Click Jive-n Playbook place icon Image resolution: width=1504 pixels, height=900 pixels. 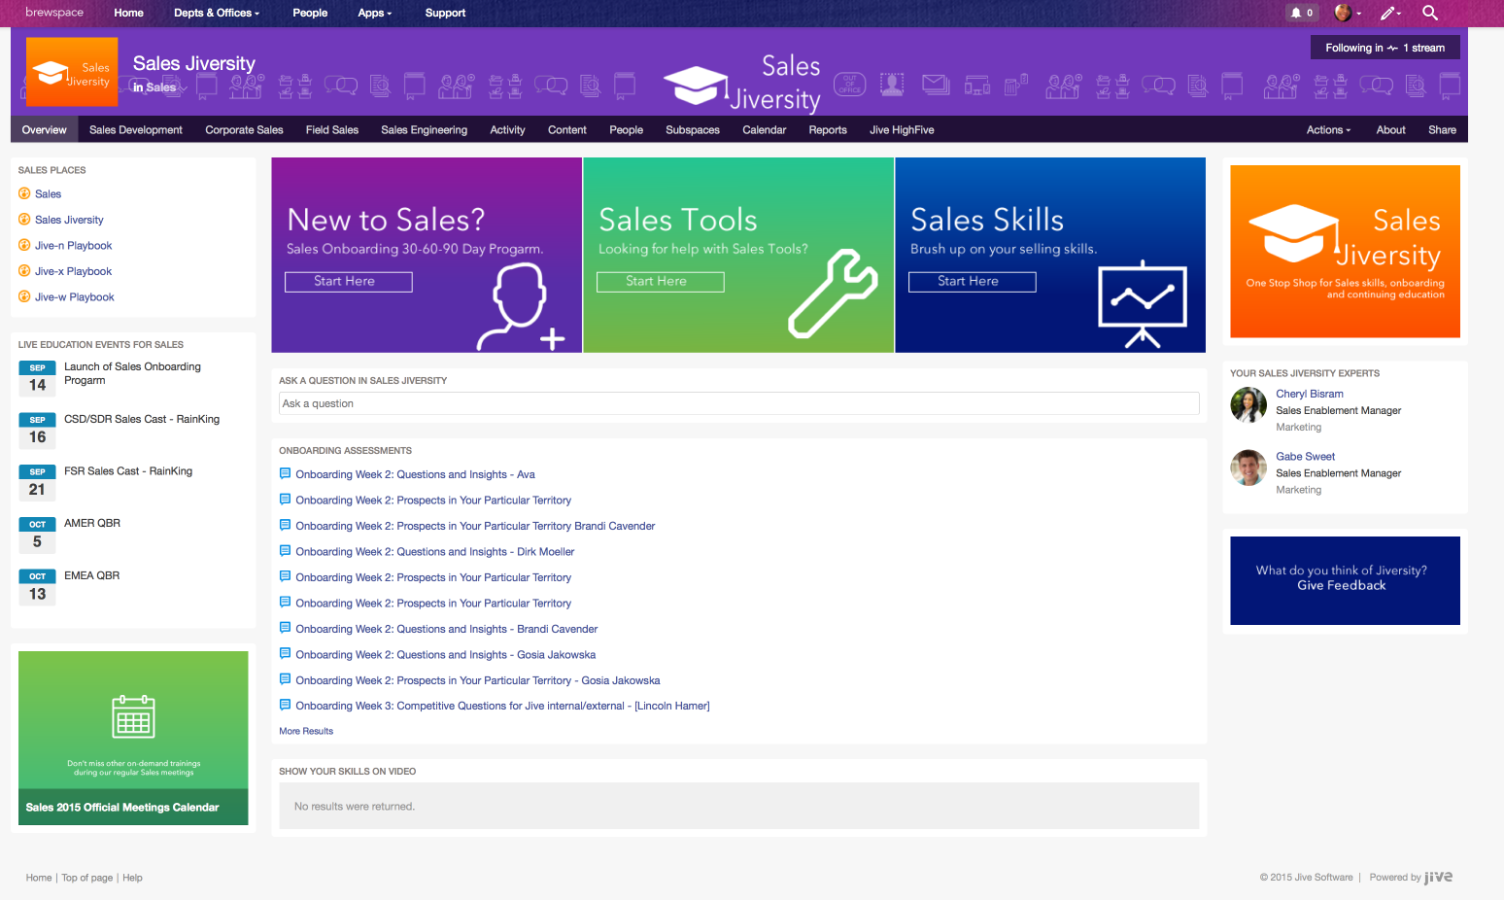click(24, 245)
